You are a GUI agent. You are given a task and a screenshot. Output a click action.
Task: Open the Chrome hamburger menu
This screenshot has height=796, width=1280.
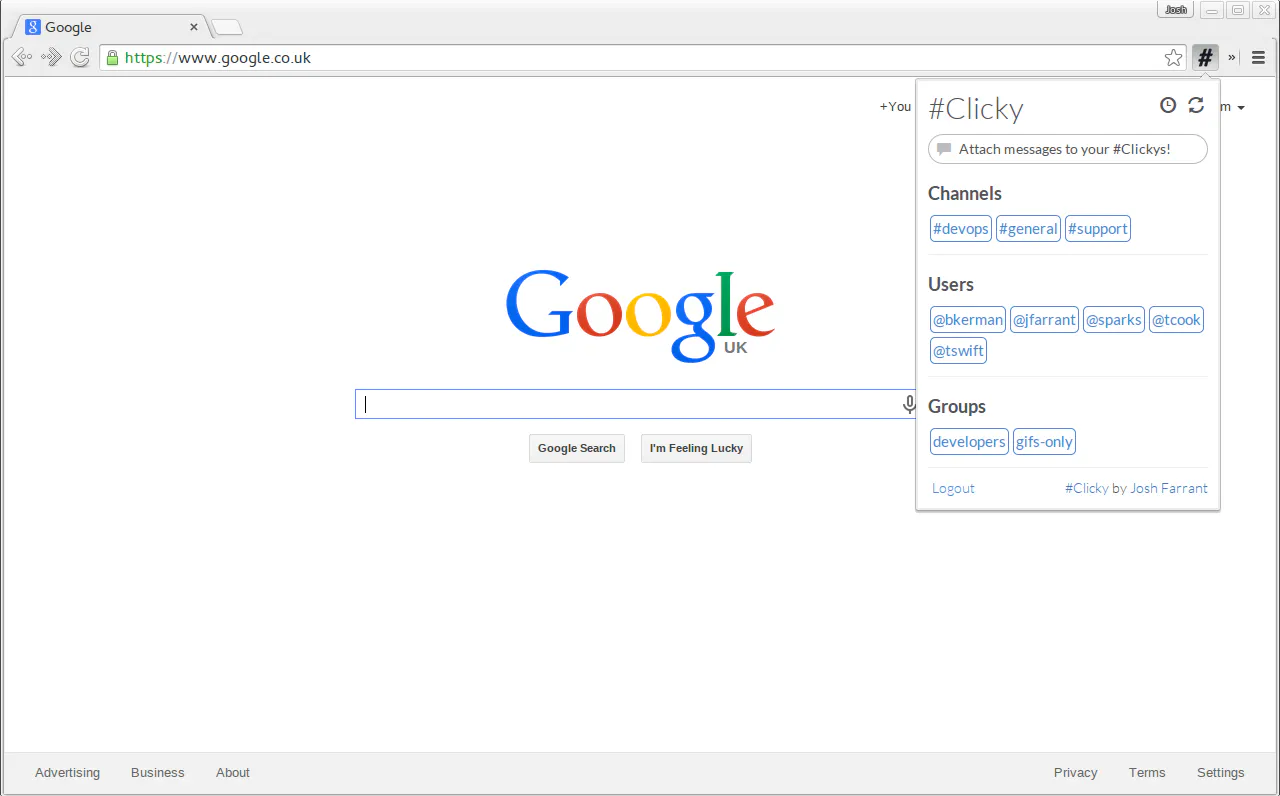pos(1258,58)
